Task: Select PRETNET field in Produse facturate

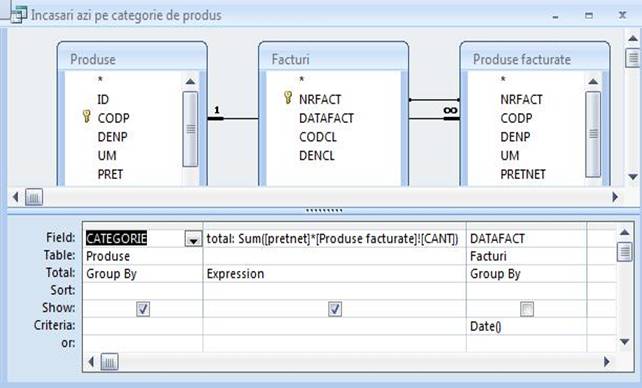Action: tap(523, 174)
